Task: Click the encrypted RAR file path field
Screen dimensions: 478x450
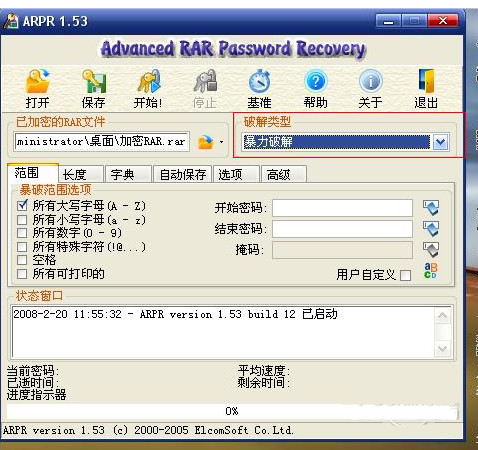Action: (102, 142)
